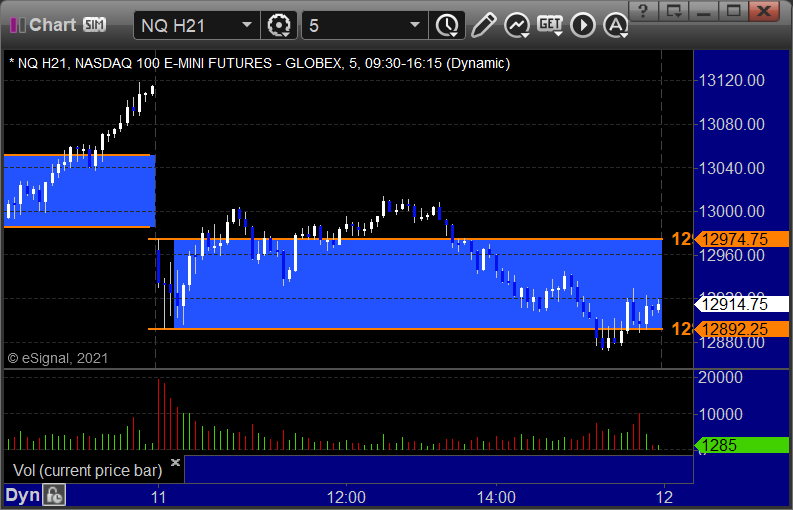The image size is (793, 510).
Task: Click the 12914.75 current price label
Action: [742, 305]
